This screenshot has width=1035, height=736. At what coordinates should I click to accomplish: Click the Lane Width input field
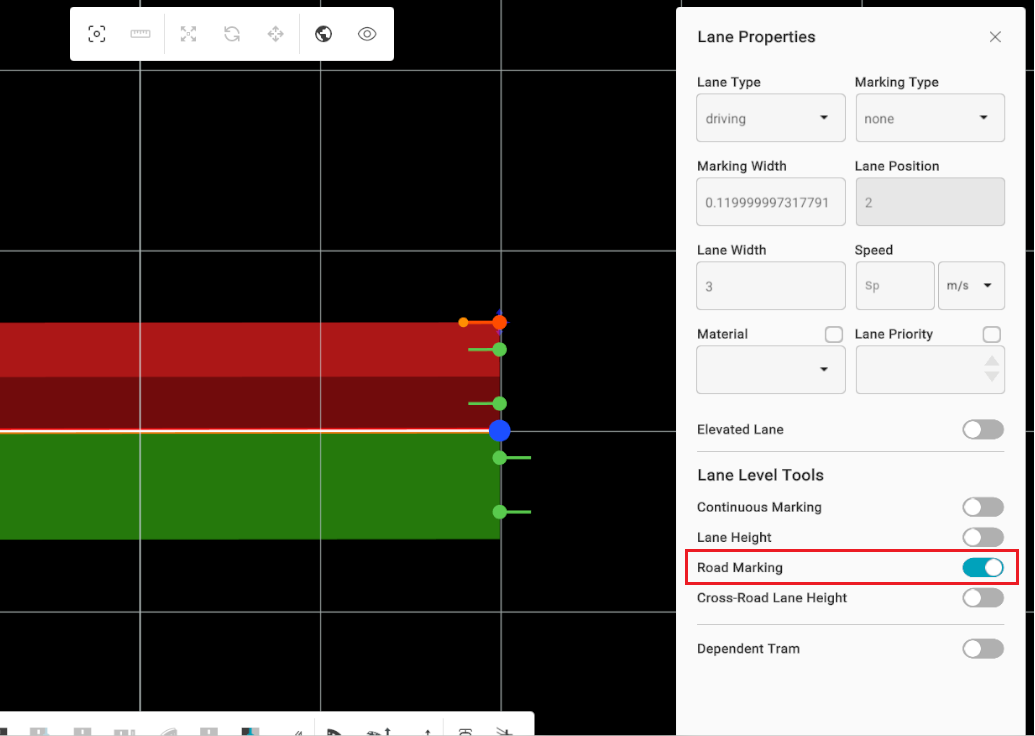770,286
